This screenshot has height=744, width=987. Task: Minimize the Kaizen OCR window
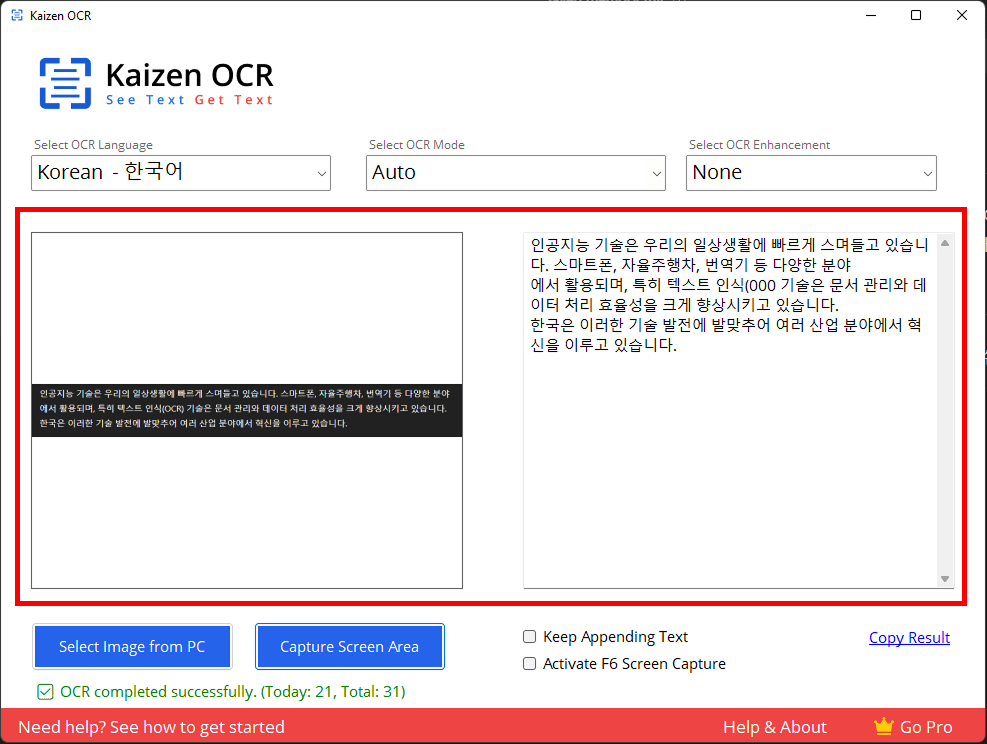point(870,16)
